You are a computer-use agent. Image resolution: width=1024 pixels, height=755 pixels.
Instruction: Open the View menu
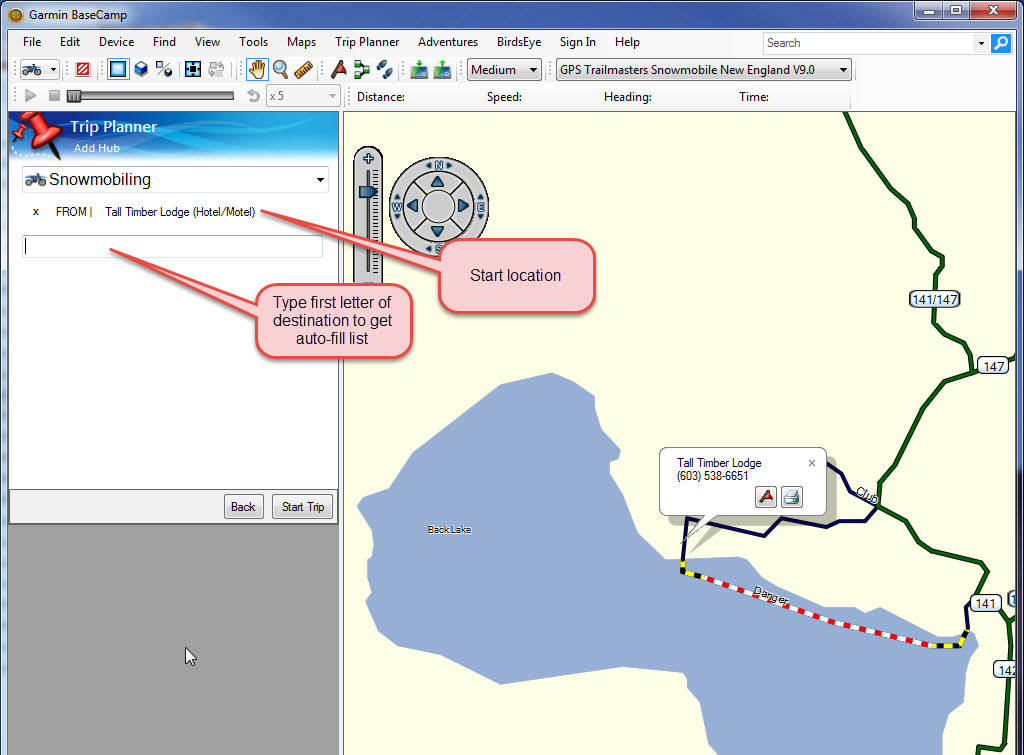(x=207, y=42)
